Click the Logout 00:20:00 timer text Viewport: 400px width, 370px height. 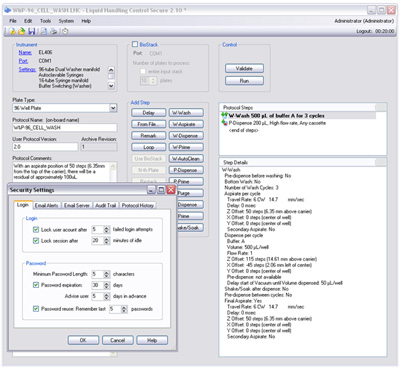click(375, 31)
